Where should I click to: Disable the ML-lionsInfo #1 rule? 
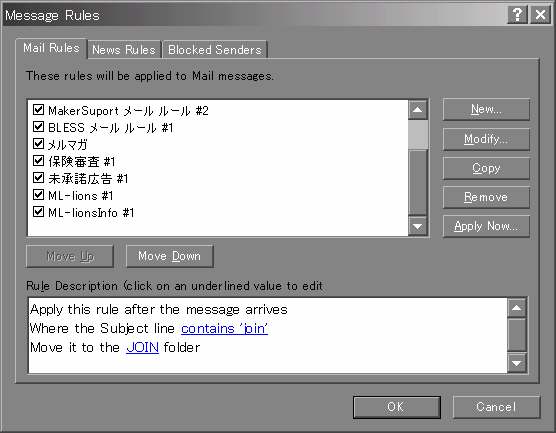[x=38, y=212]
